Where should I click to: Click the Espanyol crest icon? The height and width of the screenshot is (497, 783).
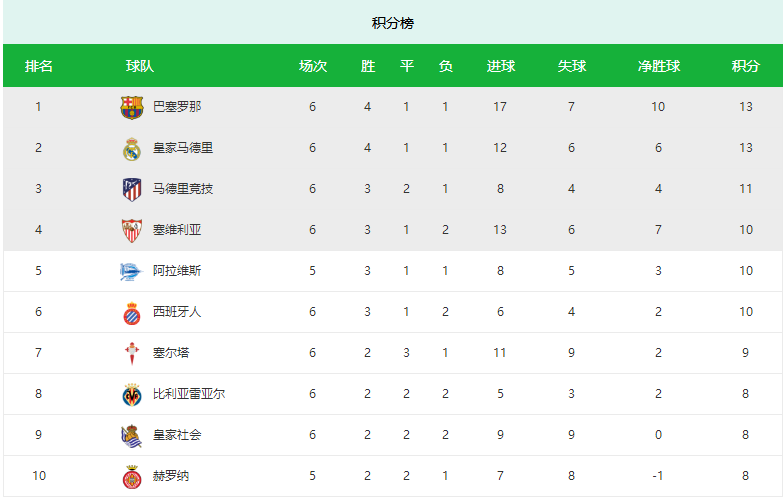point(132,313)
